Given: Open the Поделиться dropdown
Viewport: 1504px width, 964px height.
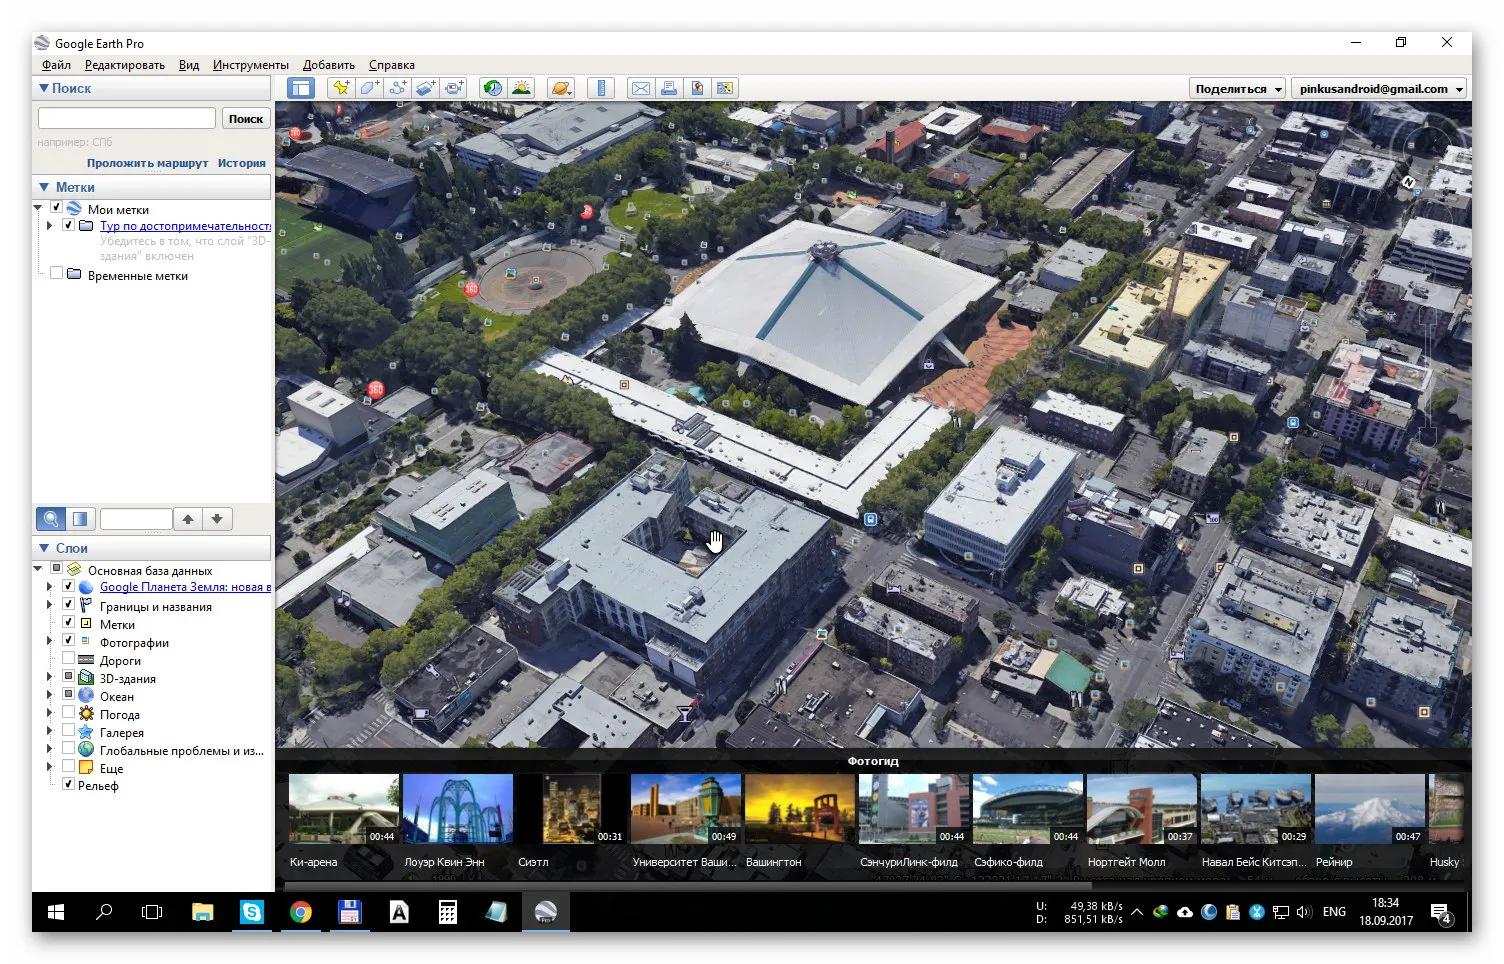Looking at the screenshot, I should coord(1237,89).
